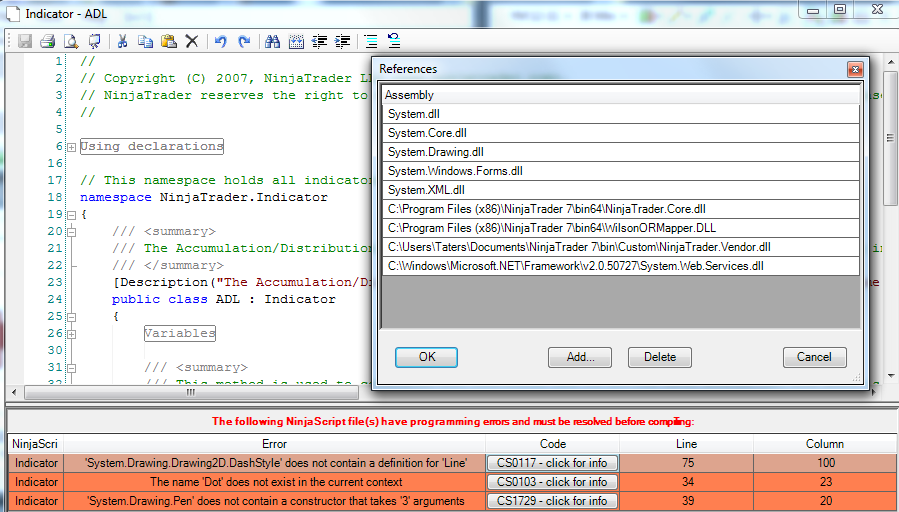Click the 'public class ADL' code line

pyautogui.click(x=224, y=299)
